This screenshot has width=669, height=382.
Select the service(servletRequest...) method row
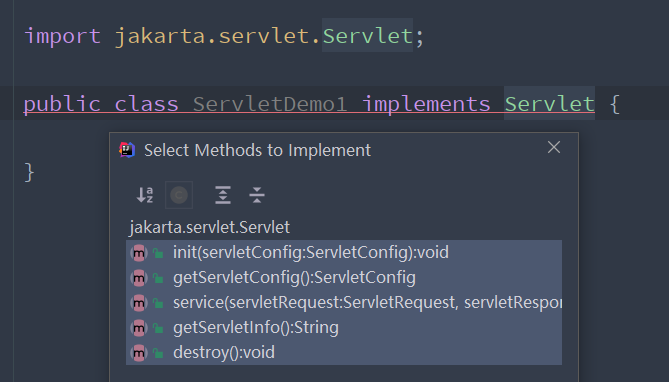pos(344,303)
